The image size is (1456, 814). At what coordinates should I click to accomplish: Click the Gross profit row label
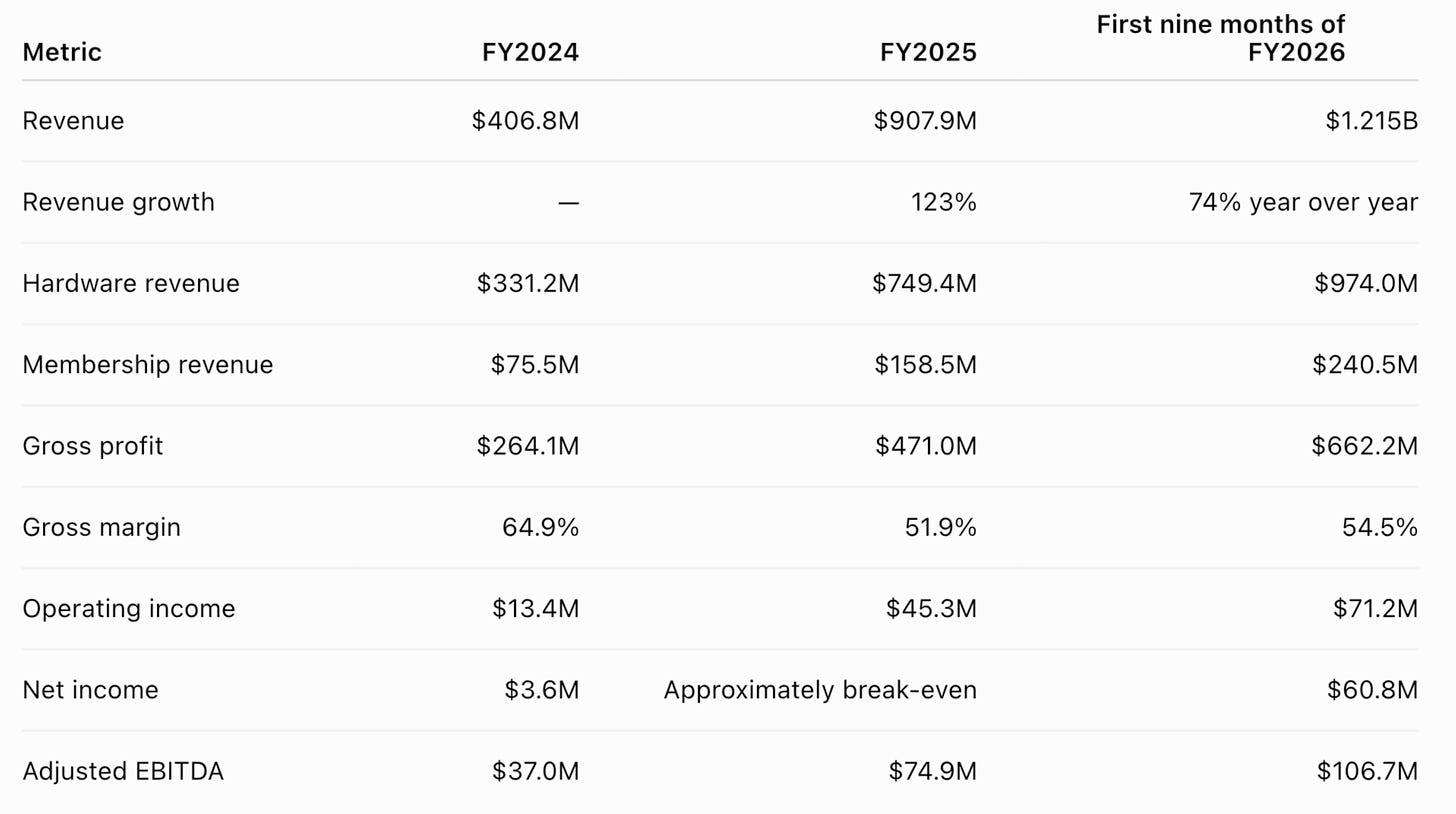92,446
